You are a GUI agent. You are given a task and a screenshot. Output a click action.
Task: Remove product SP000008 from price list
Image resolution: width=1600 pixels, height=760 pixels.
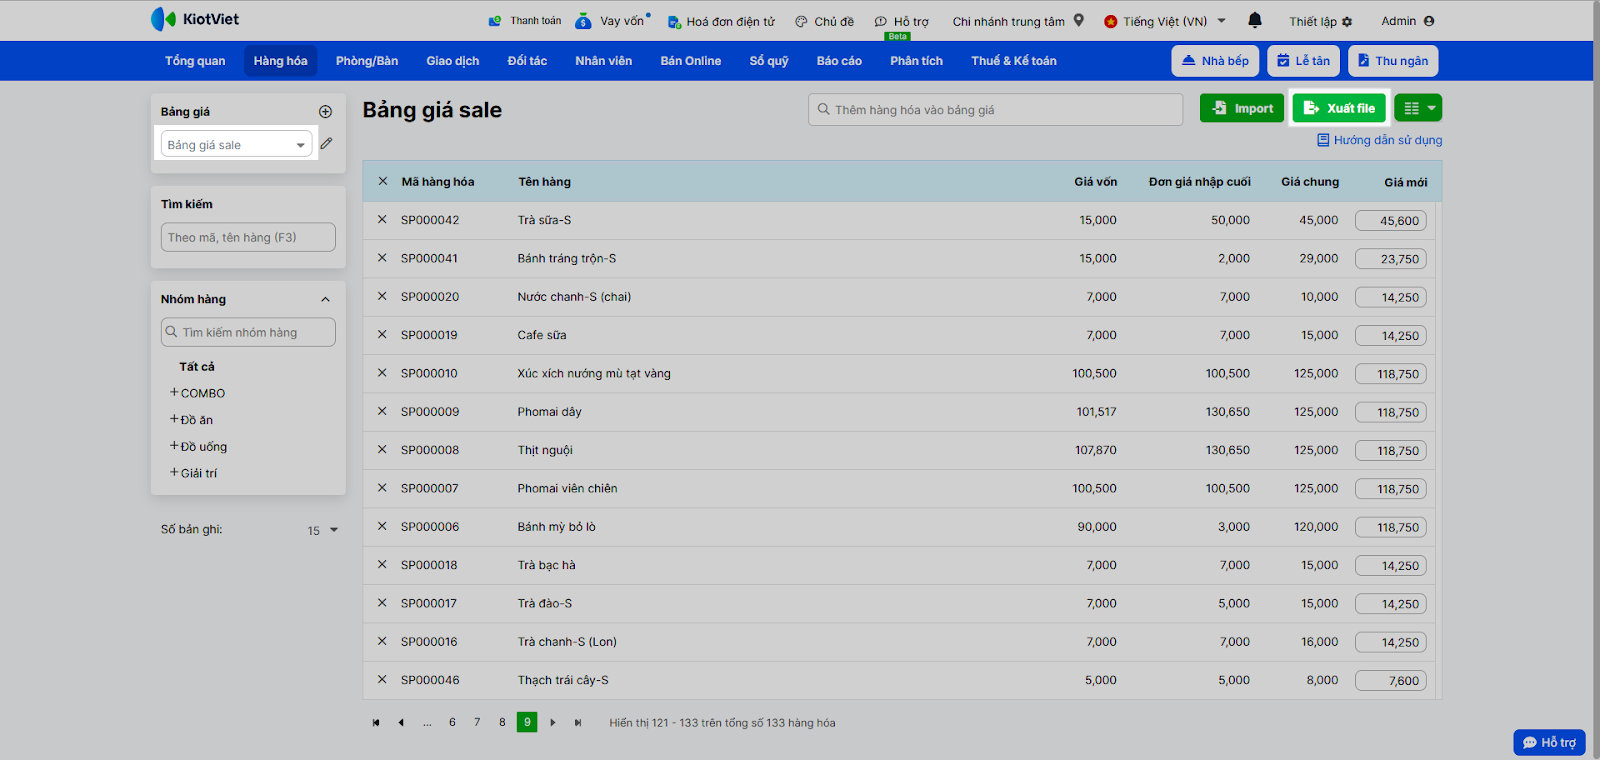382,450
